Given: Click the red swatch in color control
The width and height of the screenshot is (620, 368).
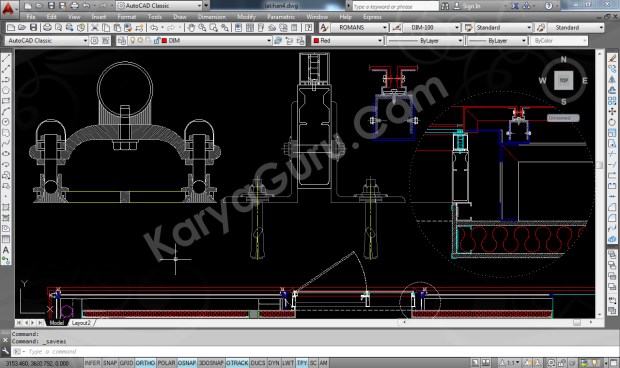Looking at the screenshot, I should pos(316,41).
